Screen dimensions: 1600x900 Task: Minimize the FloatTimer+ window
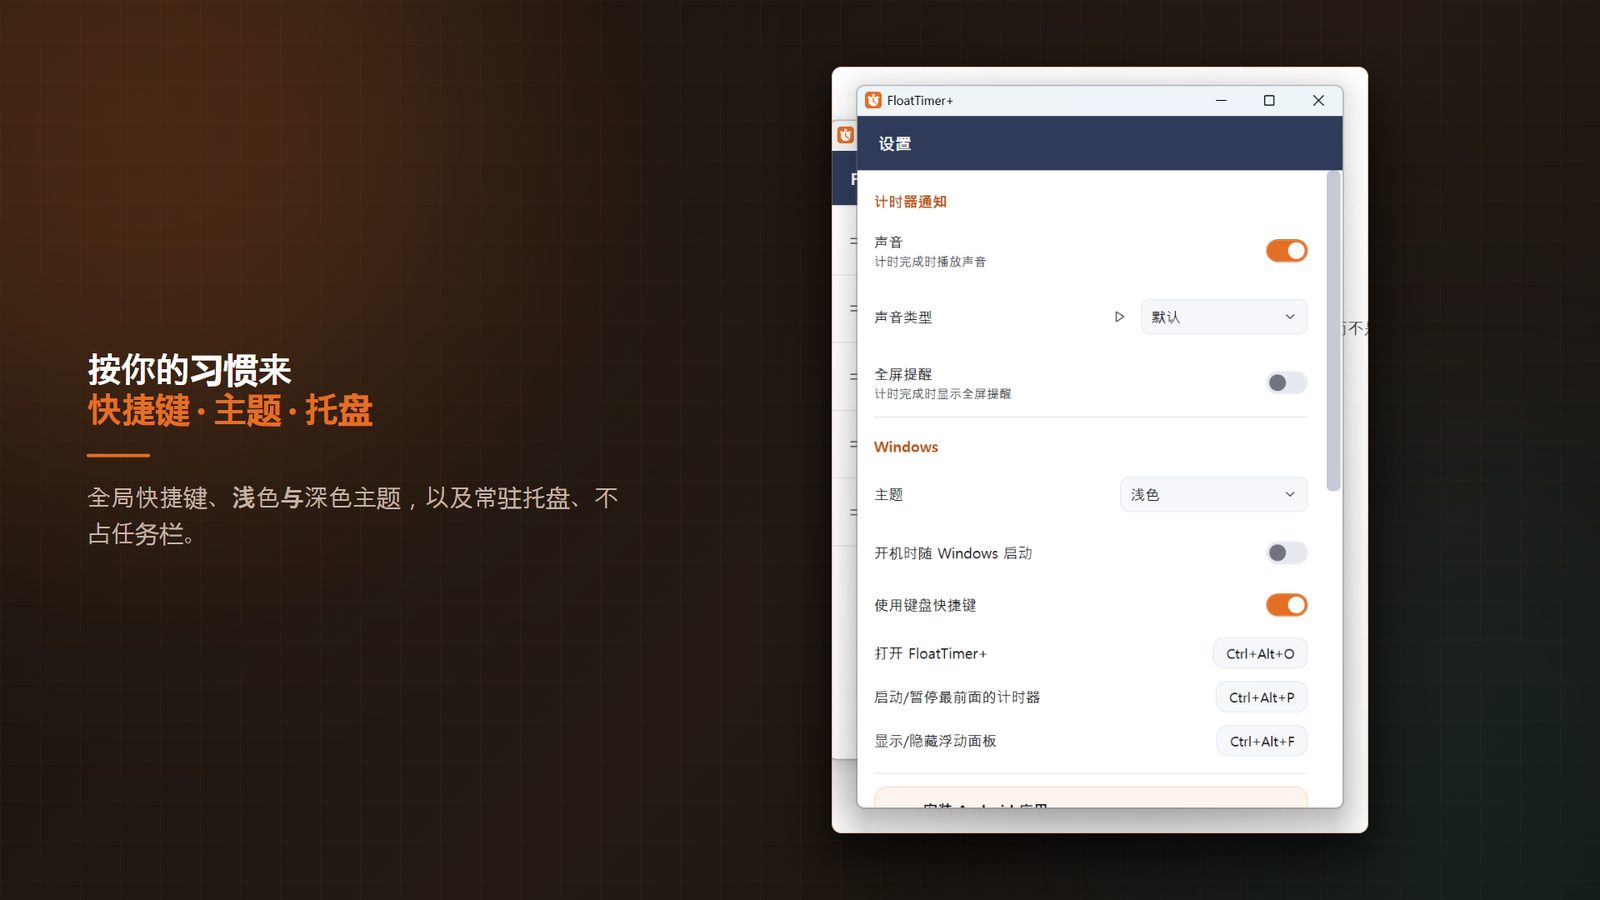[x=1221, y=100]
